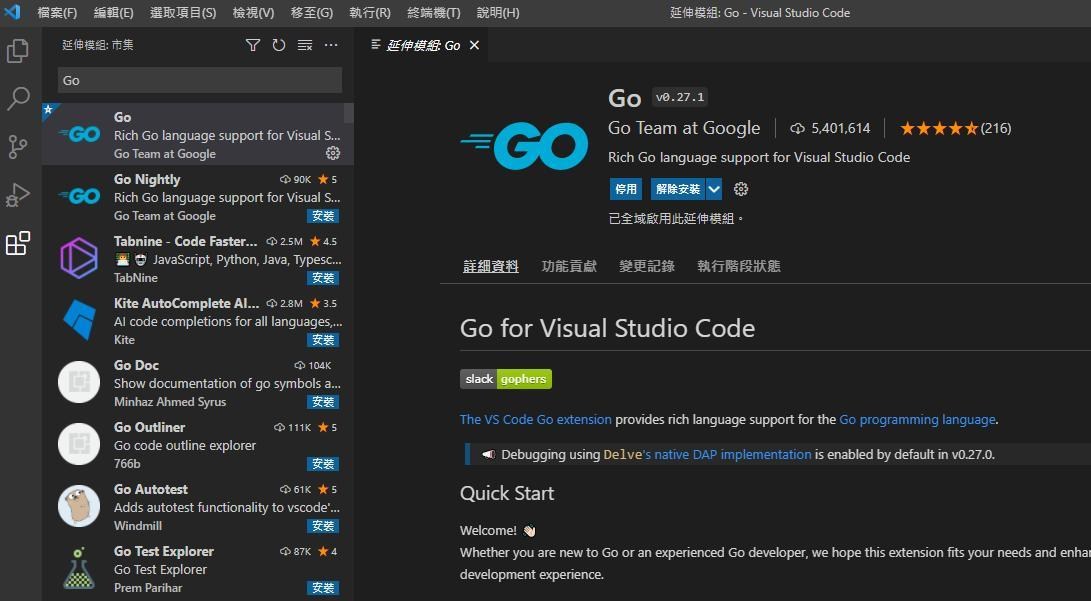
Task: Open the 編輯(E) menu
Action: pos(113,13)
